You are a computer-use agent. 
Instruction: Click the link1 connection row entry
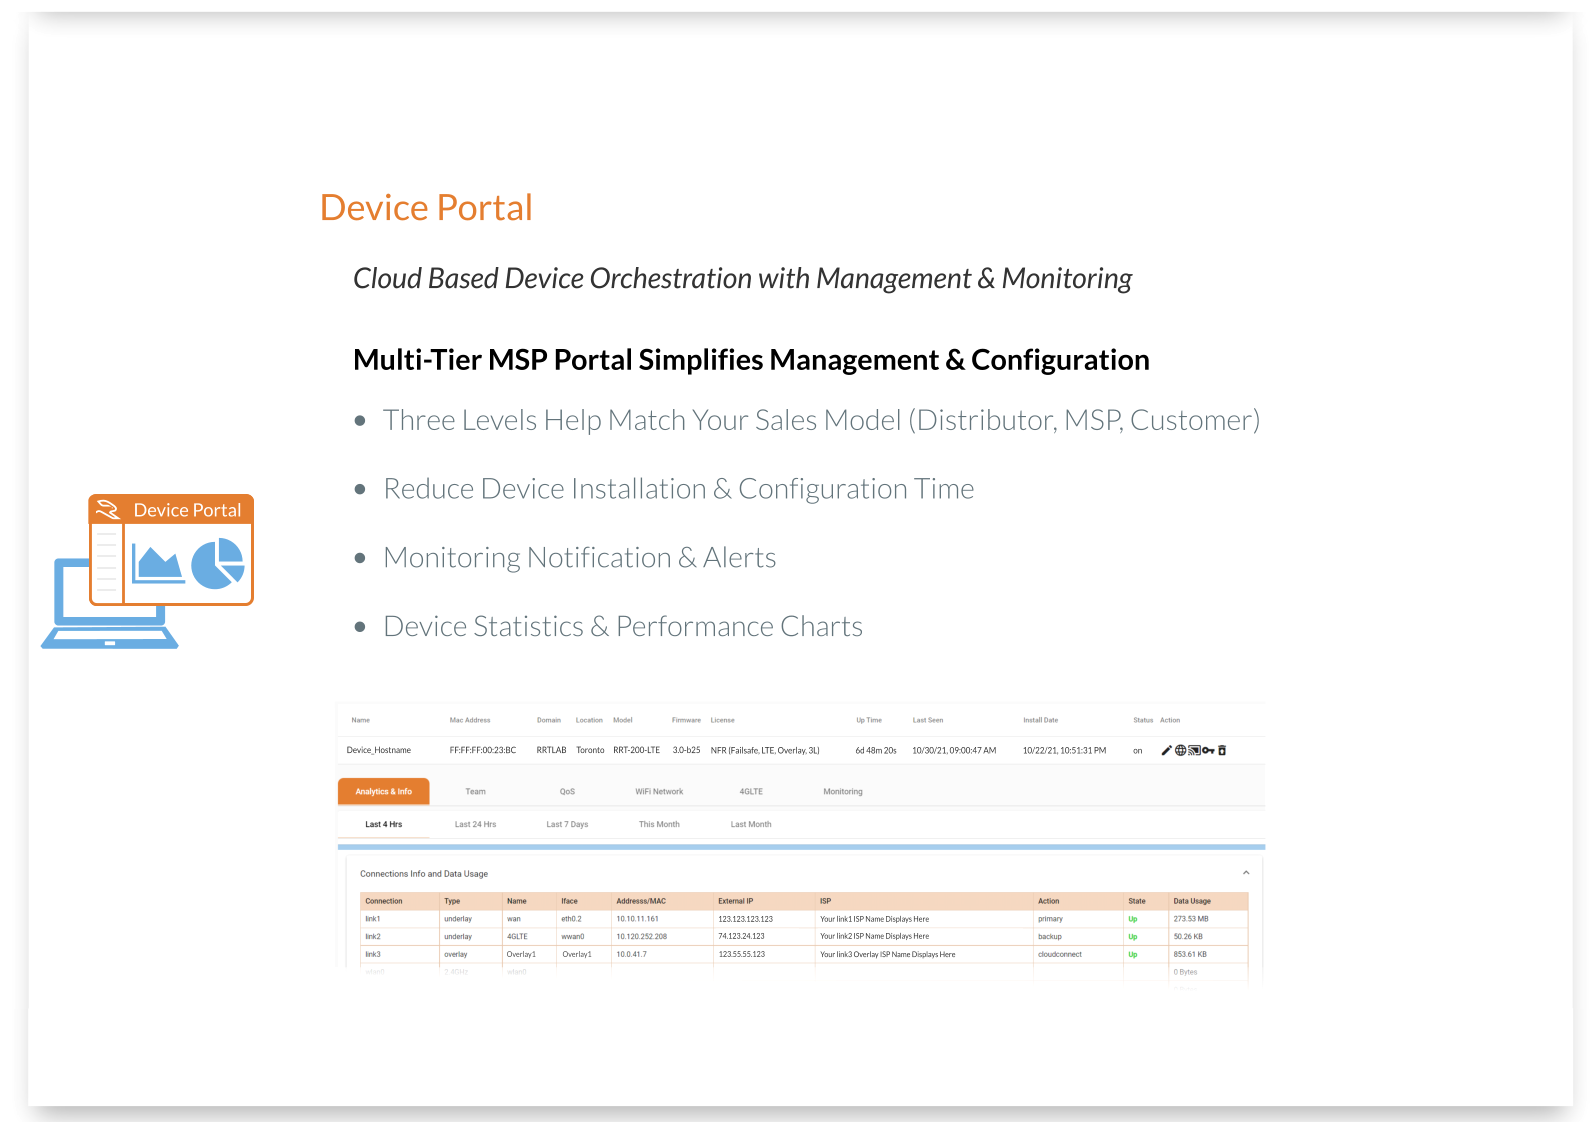(373, 919)
